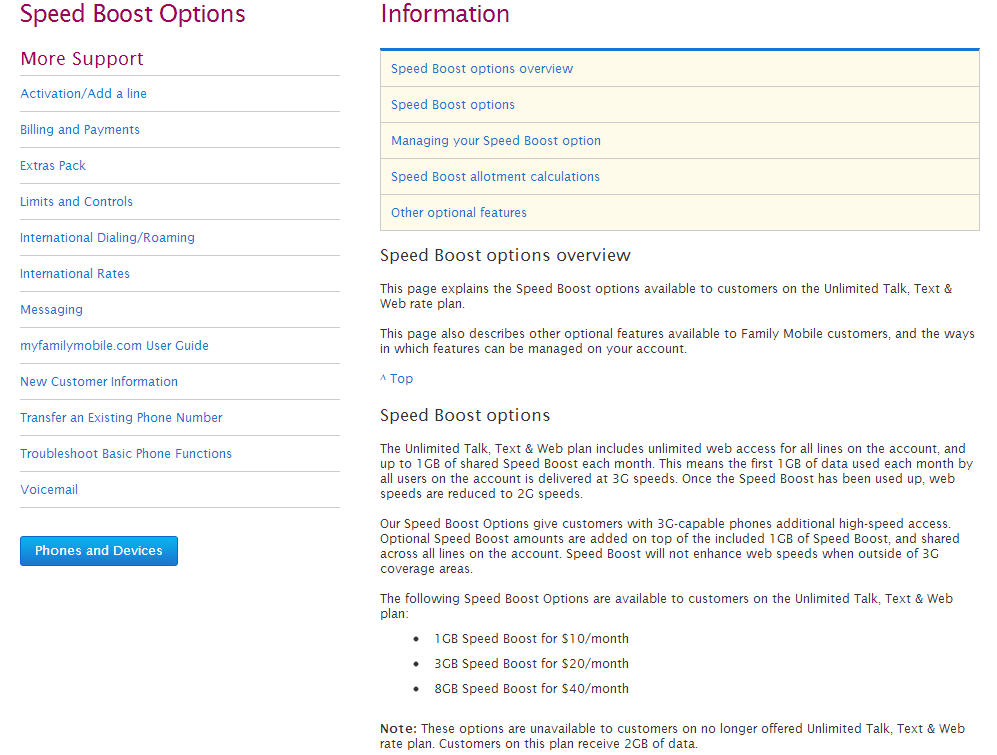Click the ^ Top link

pyautogui.click(x=396, y=379)
